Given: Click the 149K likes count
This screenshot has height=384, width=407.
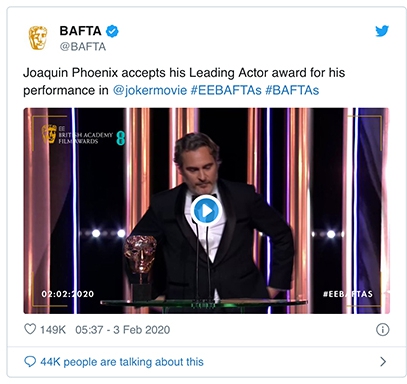Looking at the screenshot, I should click(x=53, y=330).
